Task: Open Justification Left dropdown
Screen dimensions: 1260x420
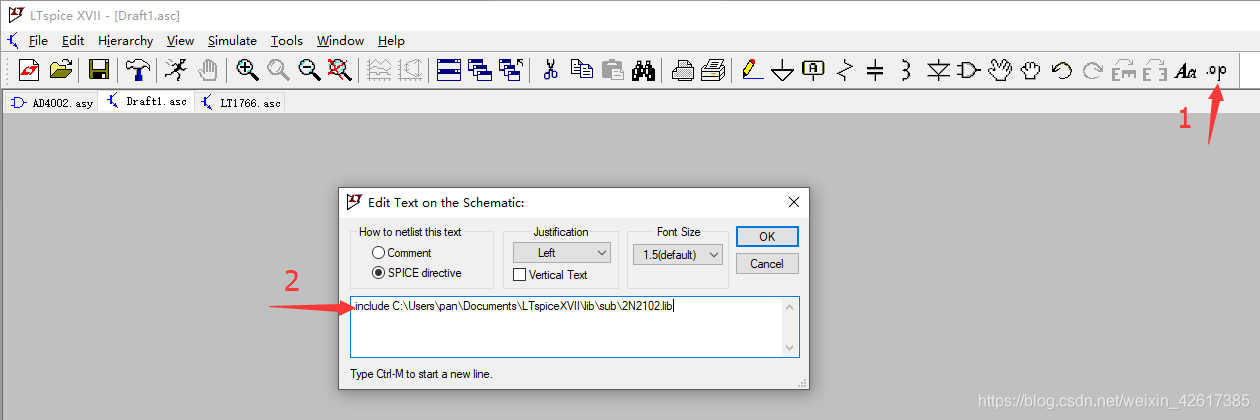Action: pos(561,253)
